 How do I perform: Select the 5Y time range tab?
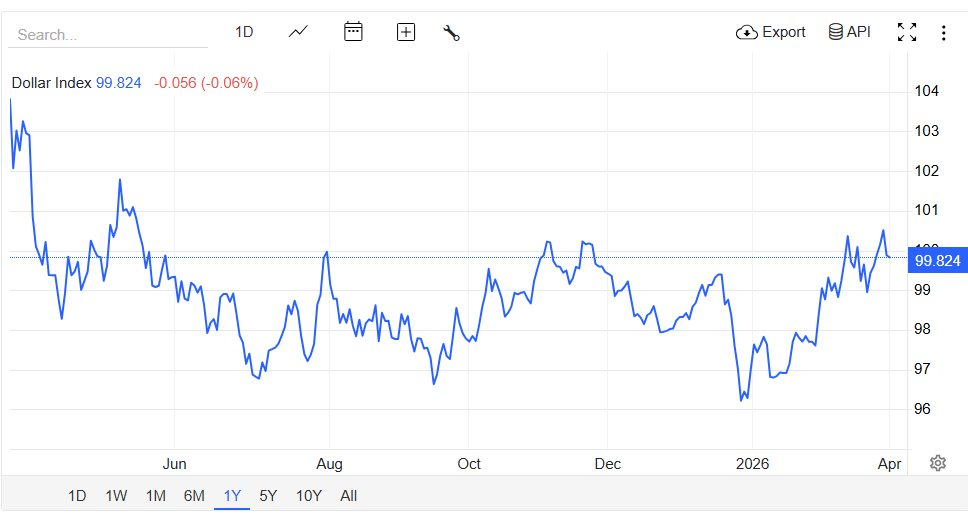point(268,495)
